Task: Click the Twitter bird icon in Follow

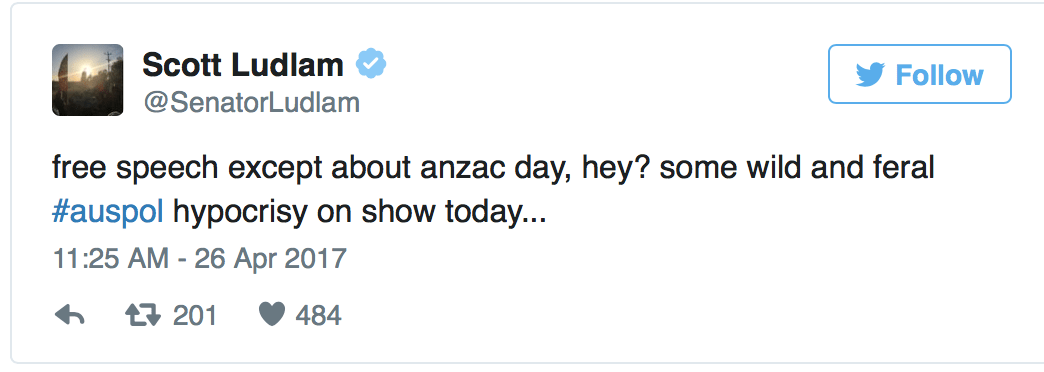Action: (x=870, y=75)
